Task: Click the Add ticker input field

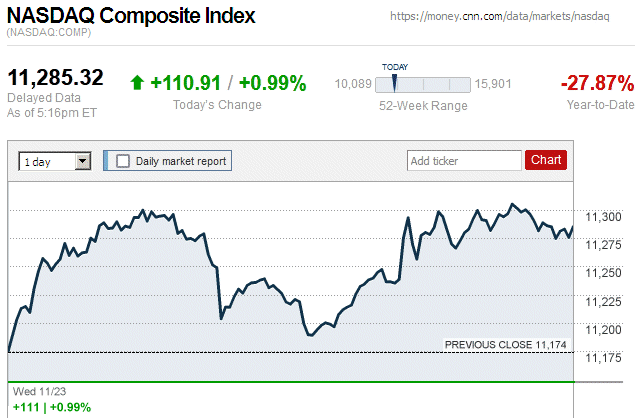Action: (464, 160)
